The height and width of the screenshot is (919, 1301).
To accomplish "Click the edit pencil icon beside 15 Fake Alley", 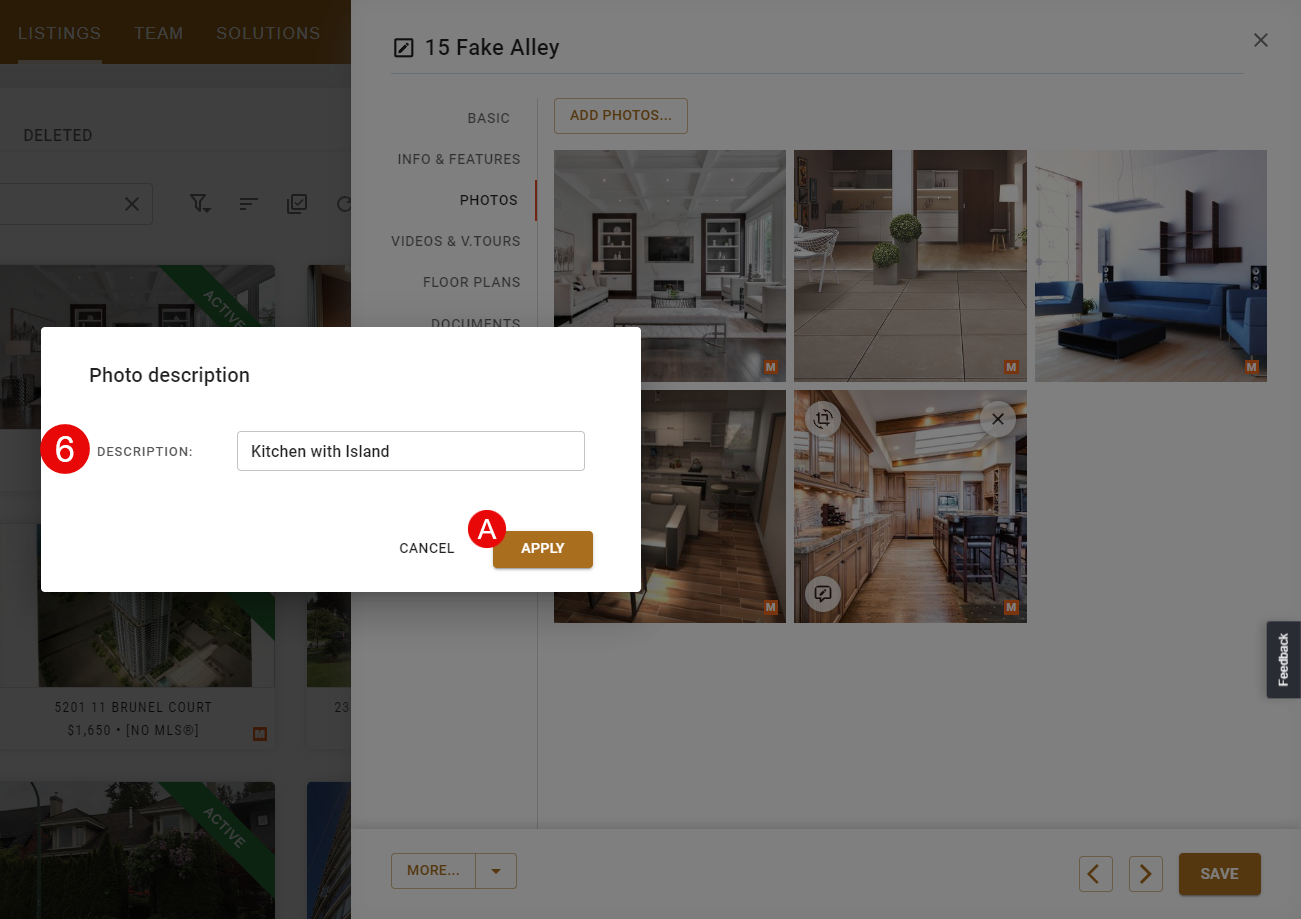I will (x=404, y=47).
